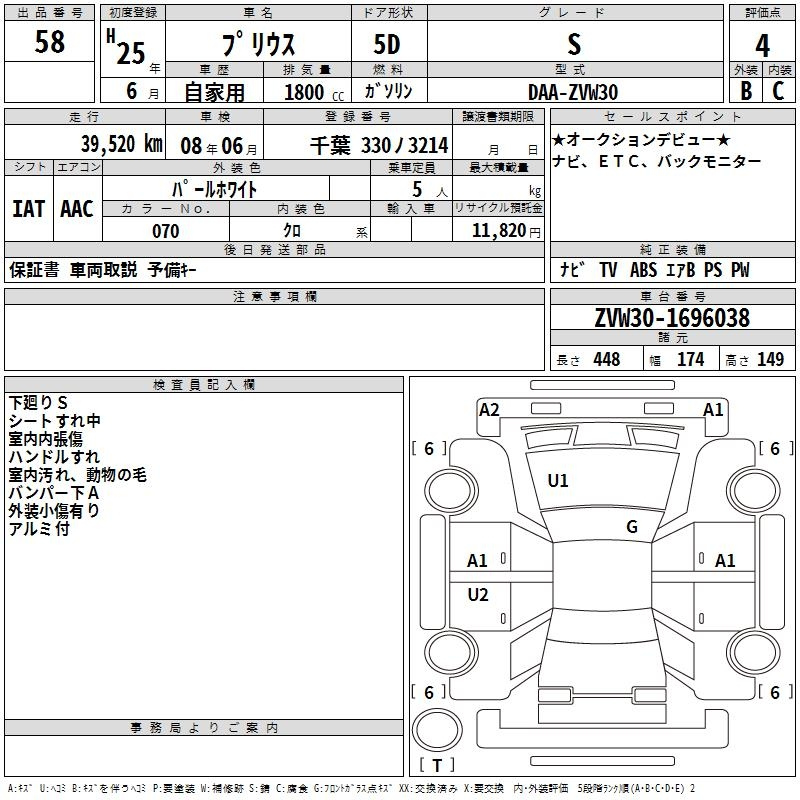
Task: Click the chassis number ZVW30-1696038
Action: (671, 318)
